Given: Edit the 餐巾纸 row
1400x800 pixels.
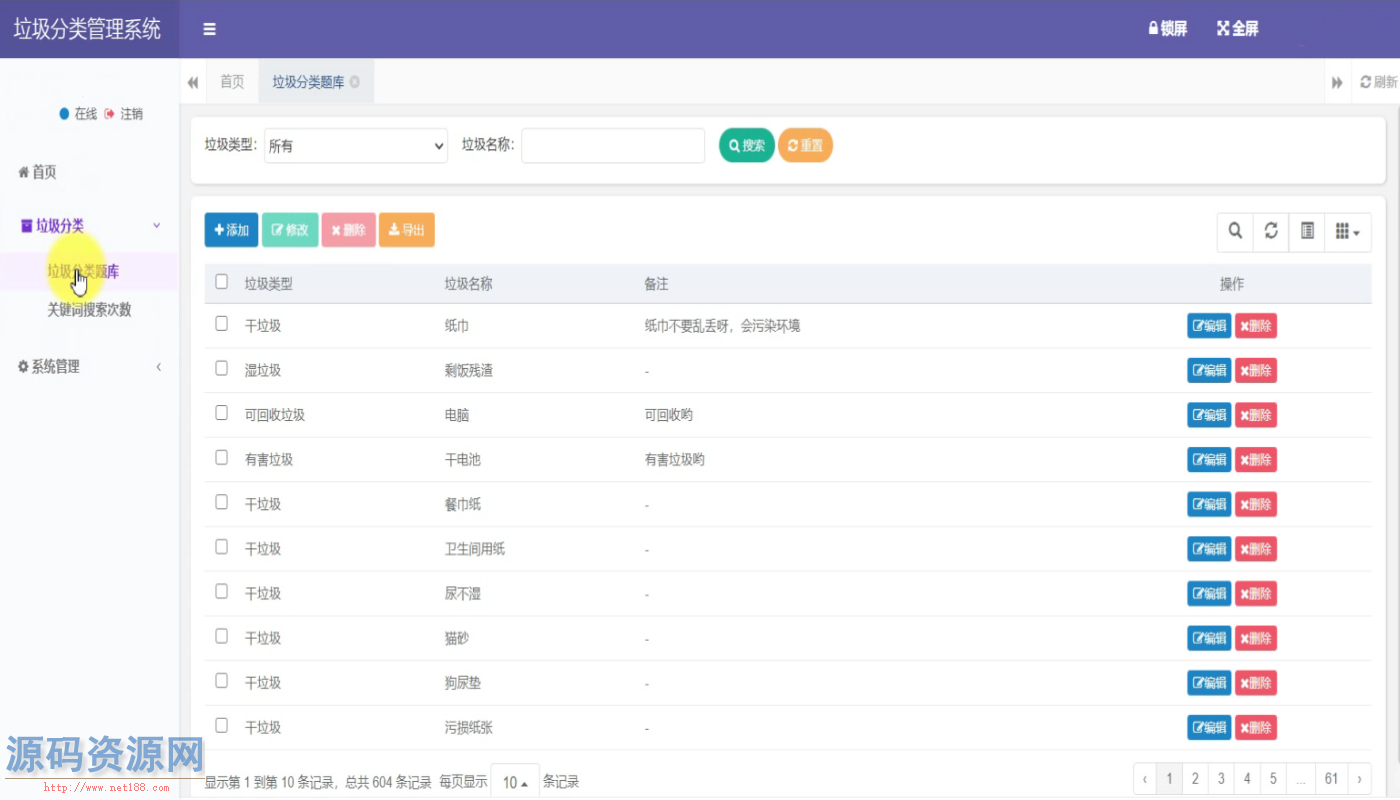Looking at the screenshot, I should (1209, 505).
